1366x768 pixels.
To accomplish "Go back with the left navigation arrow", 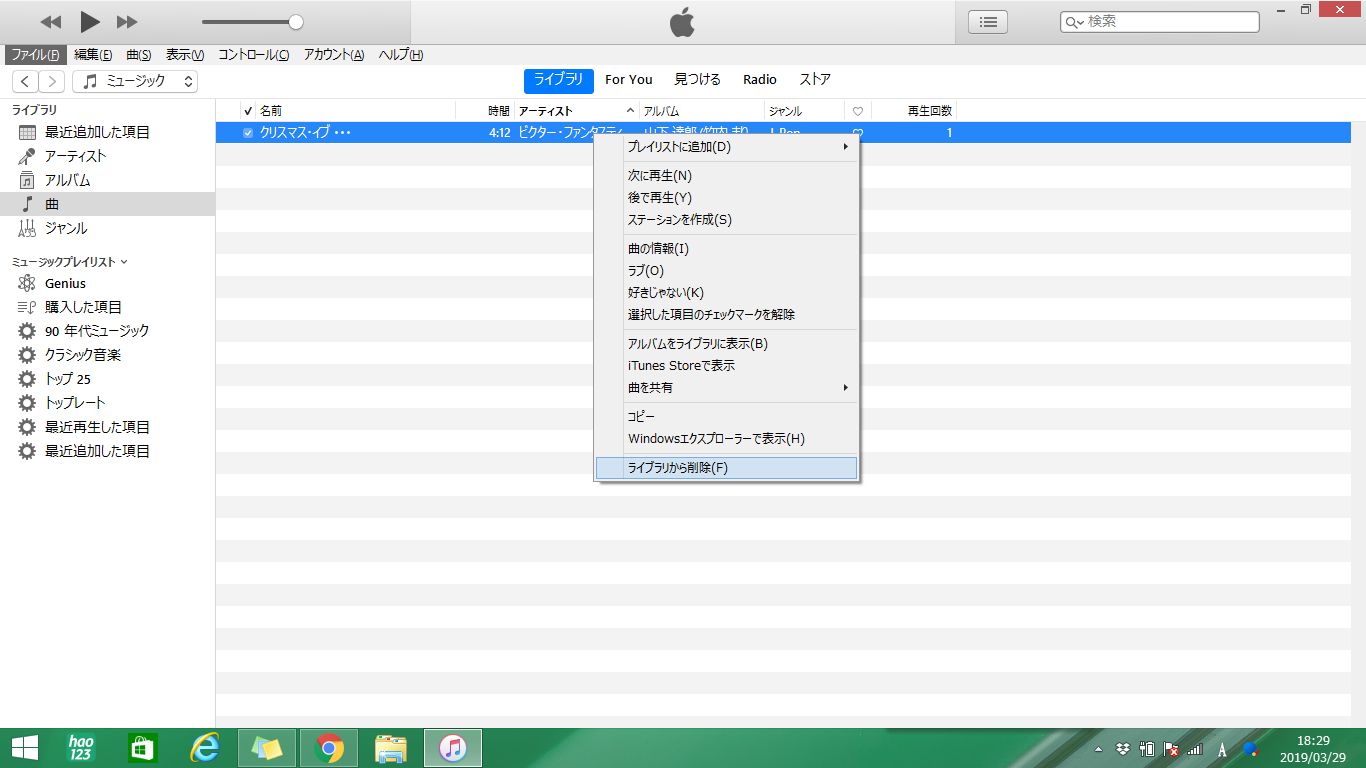I will (x=25, y=81).
